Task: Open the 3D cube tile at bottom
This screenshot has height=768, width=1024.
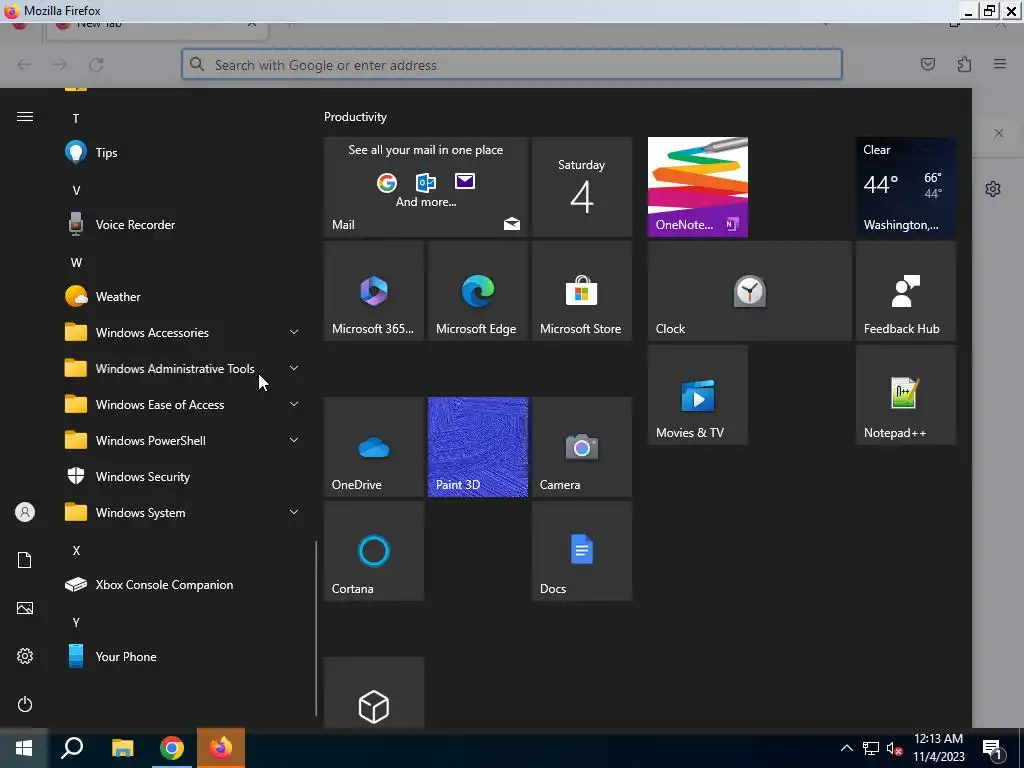Action: click(374, 693)
